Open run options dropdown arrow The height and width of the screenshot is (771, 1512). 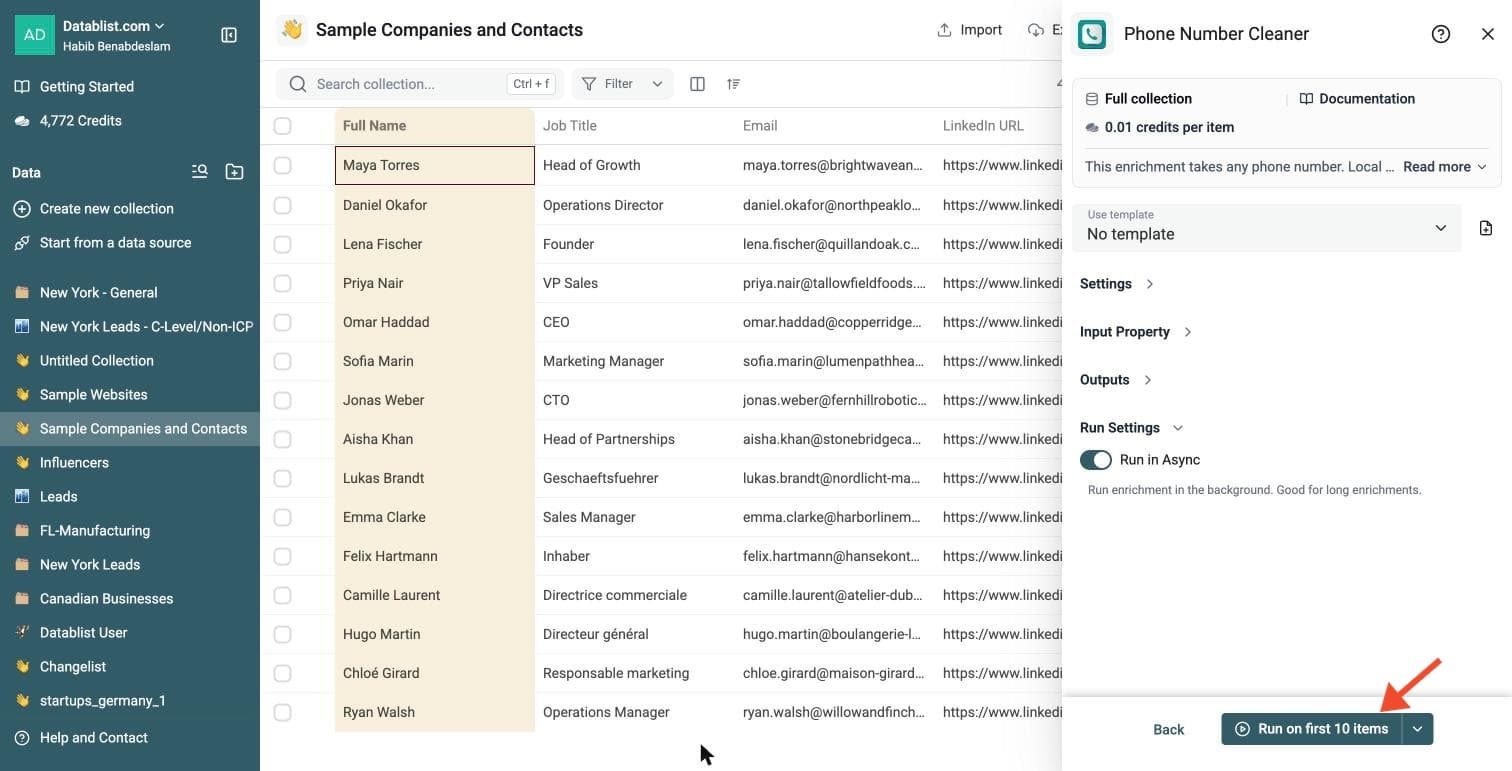tap(1418, 729)
